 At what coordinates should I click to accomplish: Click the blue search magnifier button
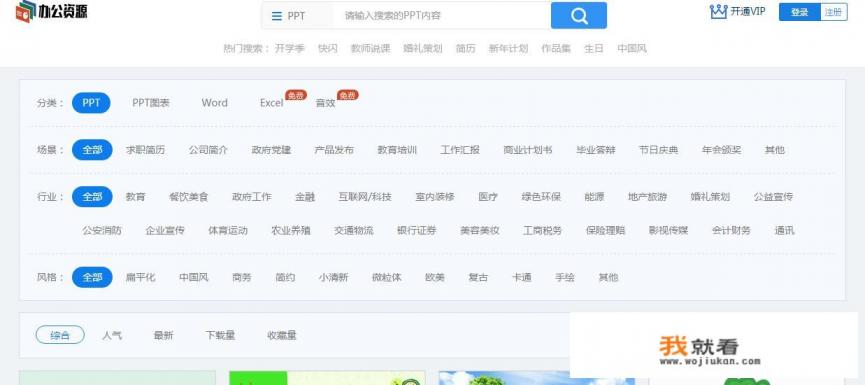579,15
